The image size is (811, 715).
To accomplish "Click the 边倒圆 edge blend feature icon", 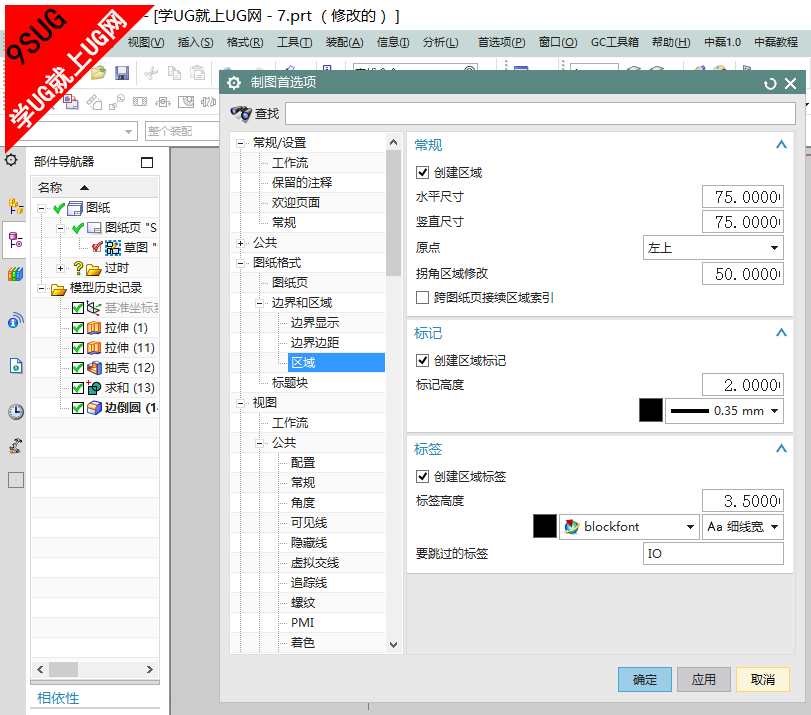I will point(94,408).
